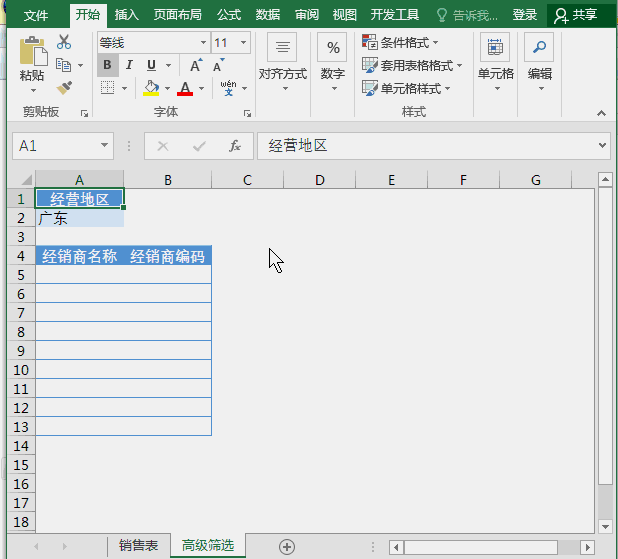Click the horizontal scrollbar left arrow
The width and height of the screenshot is (618, 559).
coord(396,547)
